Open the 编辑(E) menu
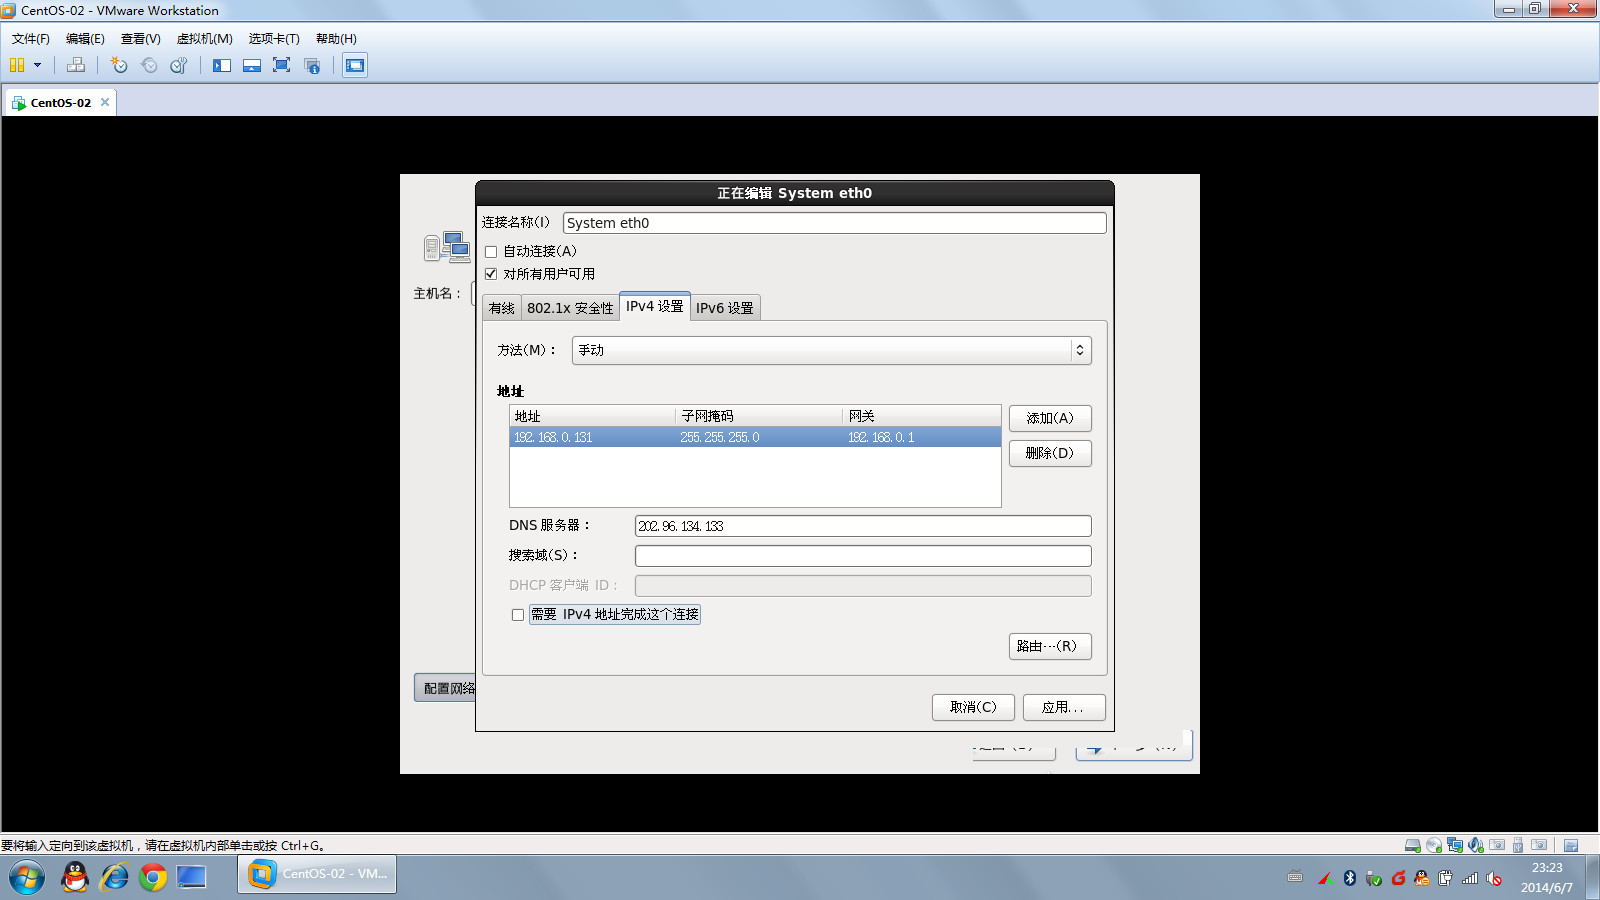The image size is (1600, 900). (85, 39)
